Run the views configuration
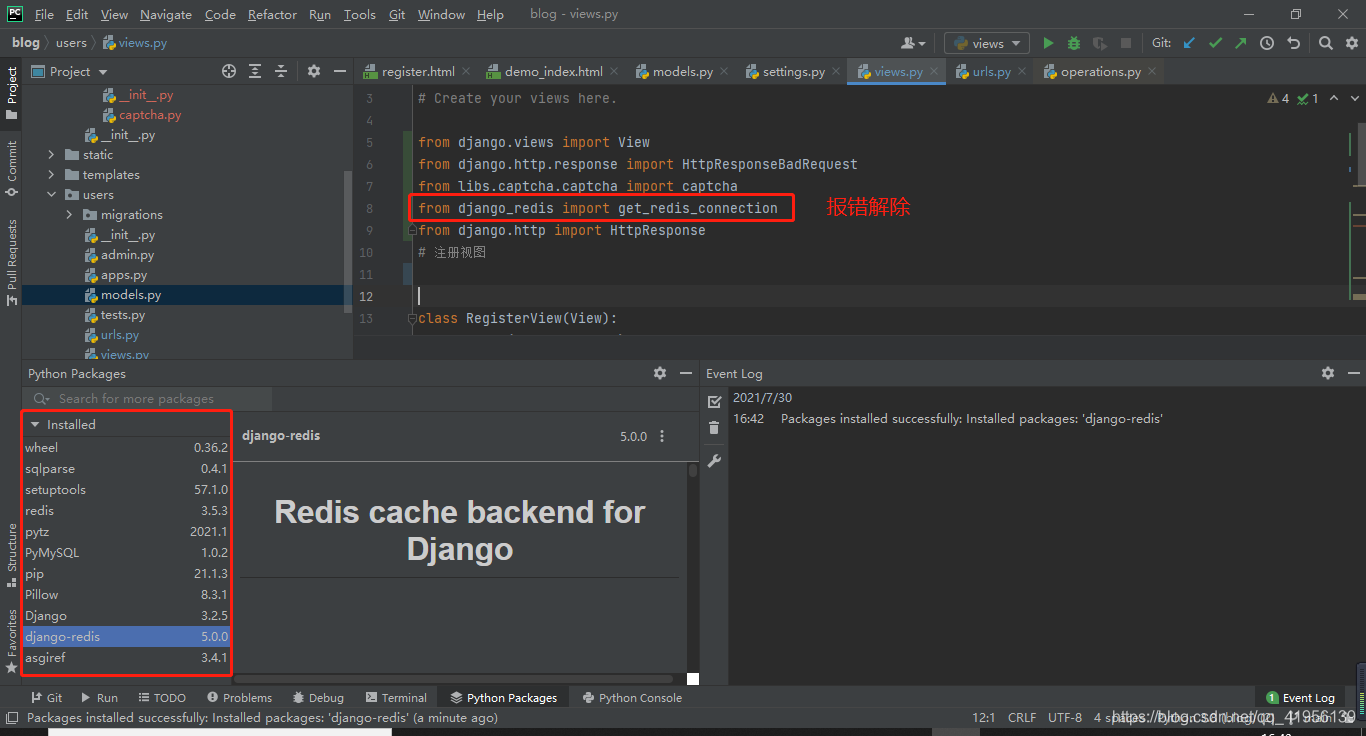The image size is (1366, 736). (1048, 43)
